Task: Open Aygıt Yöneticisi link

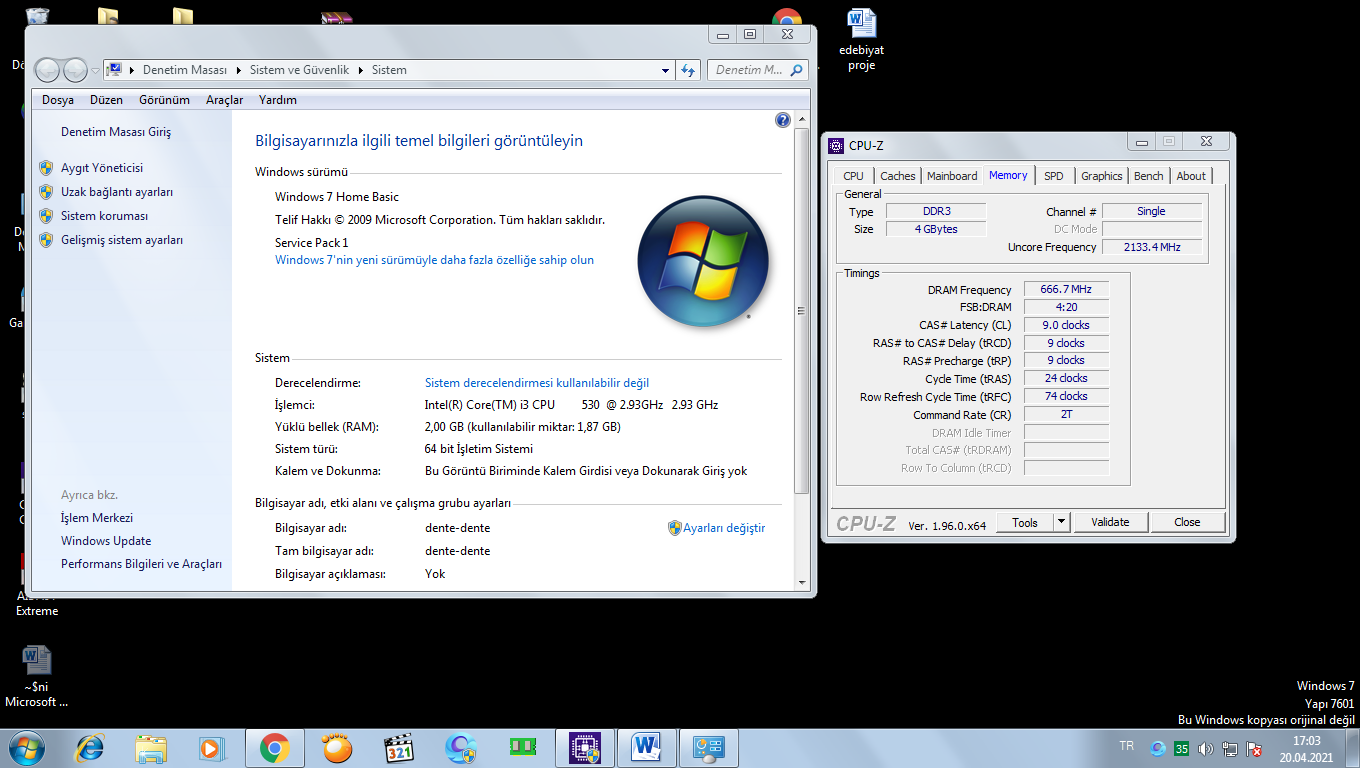Action: [x=102, y=168]
